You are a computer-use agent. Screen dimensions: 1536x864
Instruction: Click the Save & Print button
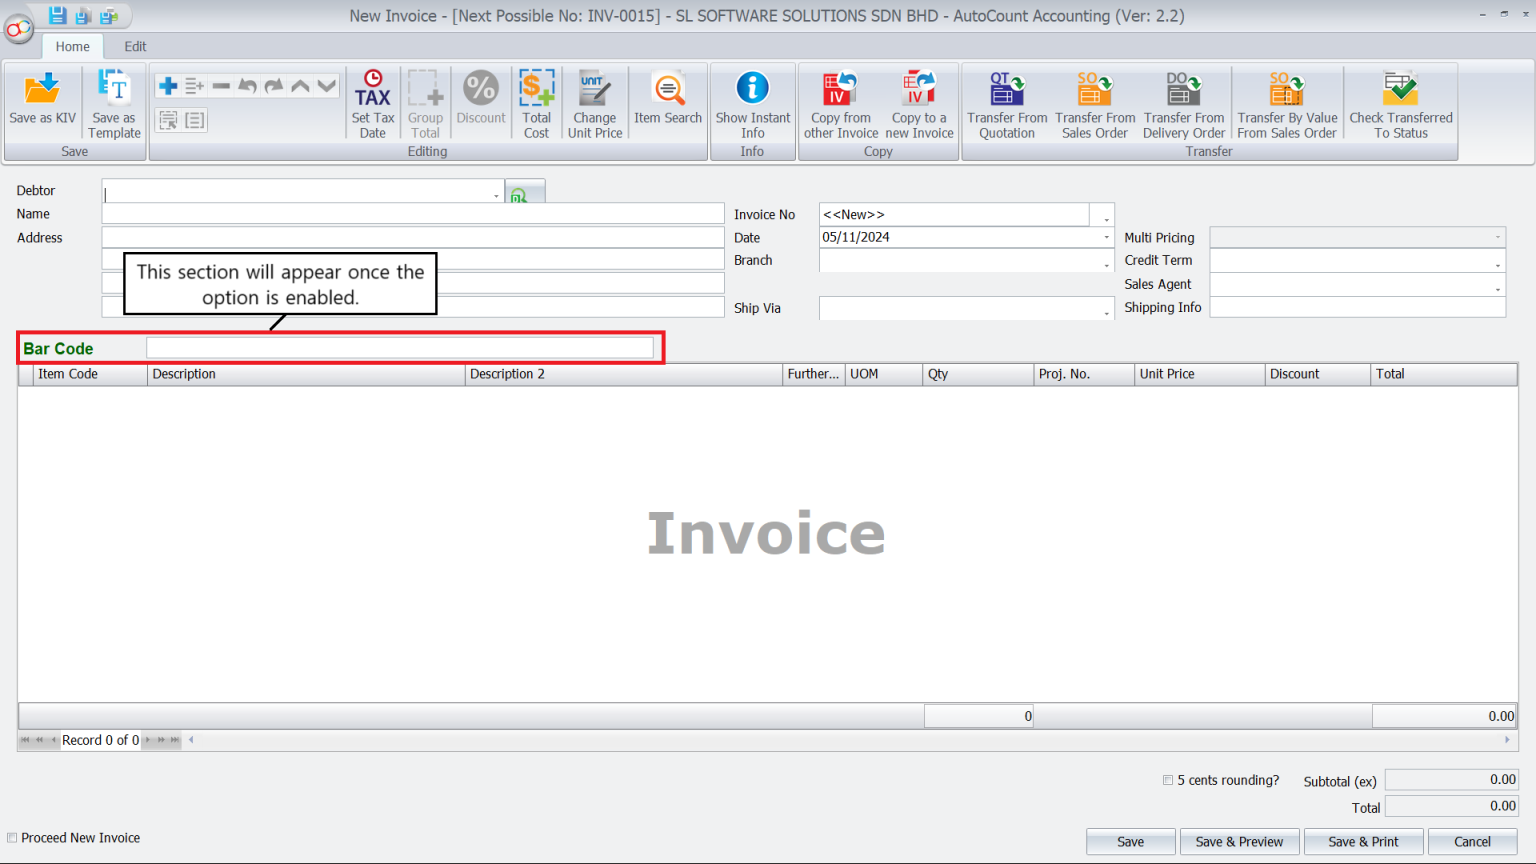(1363, 841)
